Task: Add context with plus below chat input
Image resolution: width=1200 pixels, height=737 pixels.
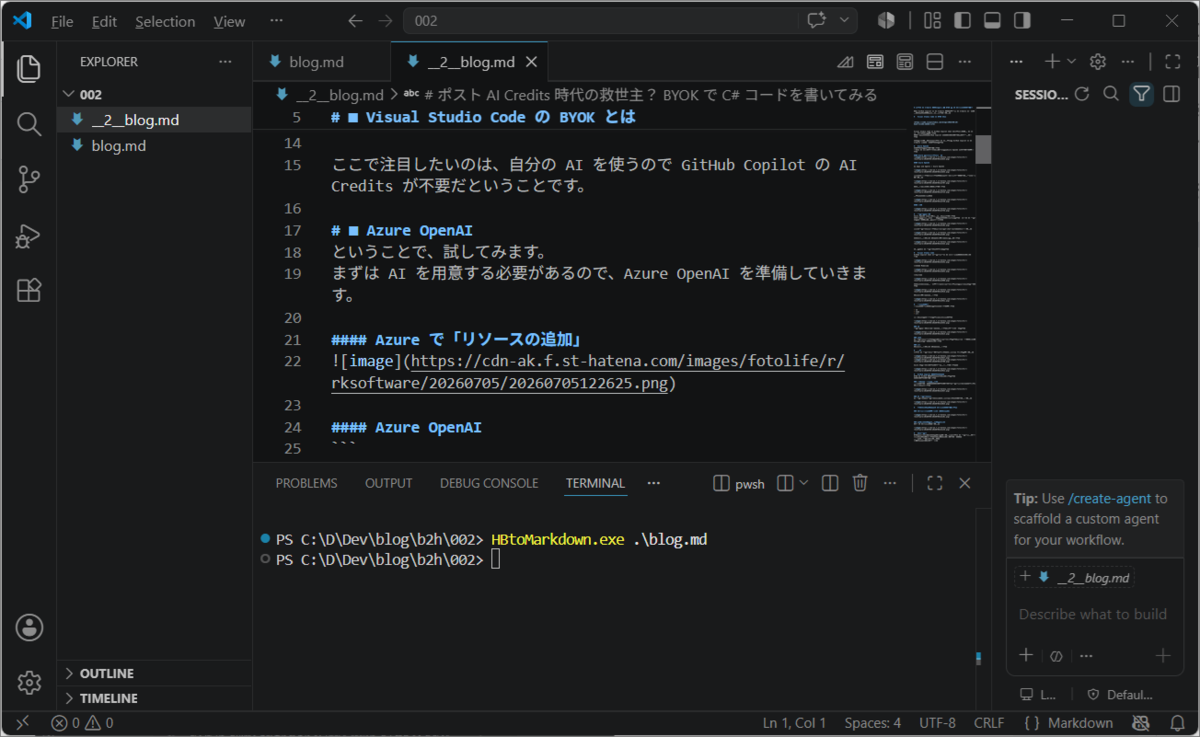Action: pyautogui.click(x=1026, y=656)
